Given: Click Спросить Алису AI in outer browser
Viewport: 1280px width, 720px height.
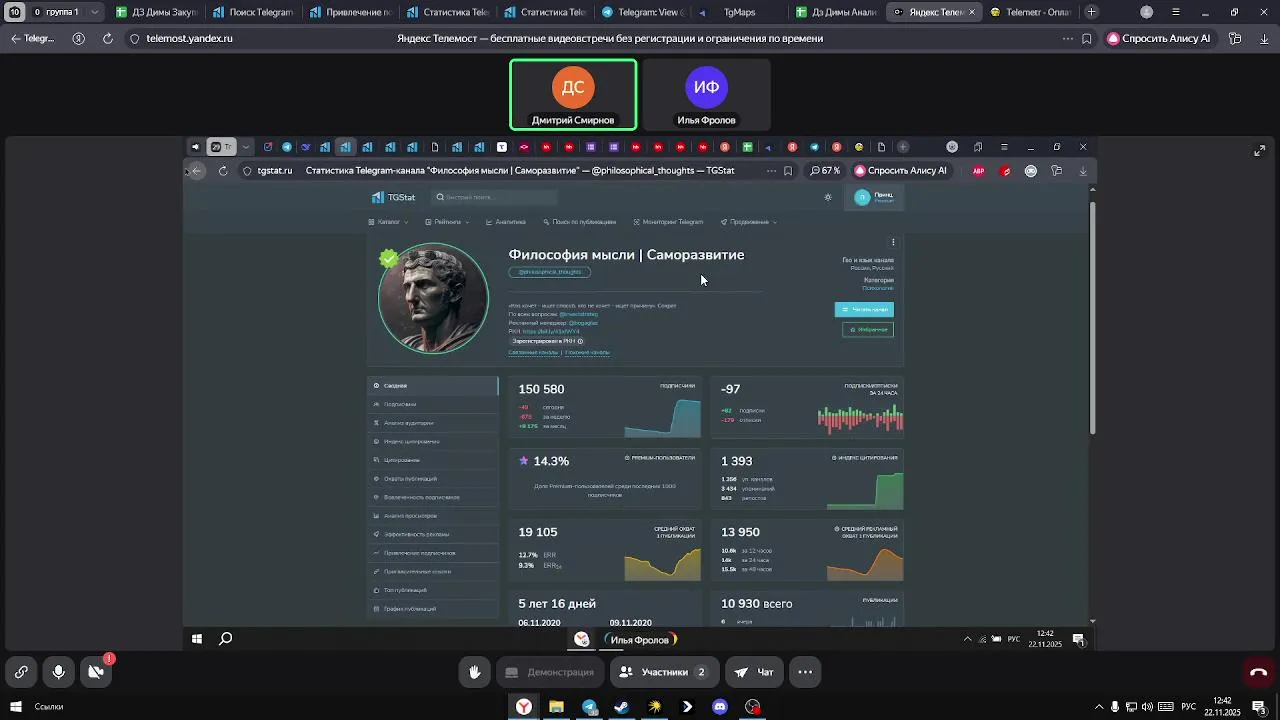Looking at the screenshot, I should [1159, 38].
